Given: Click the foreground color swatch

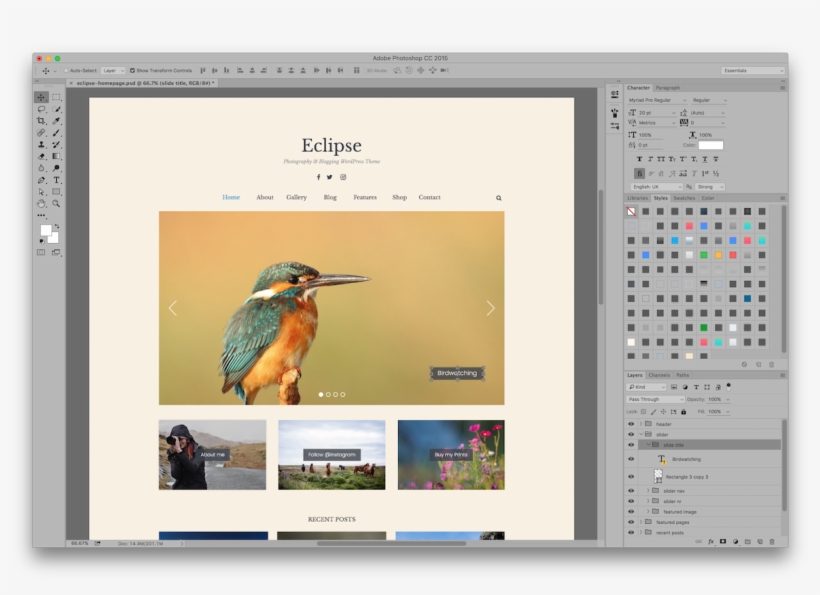Looking at the screenshot, I should pyautogui.click(x=46, y=231).
